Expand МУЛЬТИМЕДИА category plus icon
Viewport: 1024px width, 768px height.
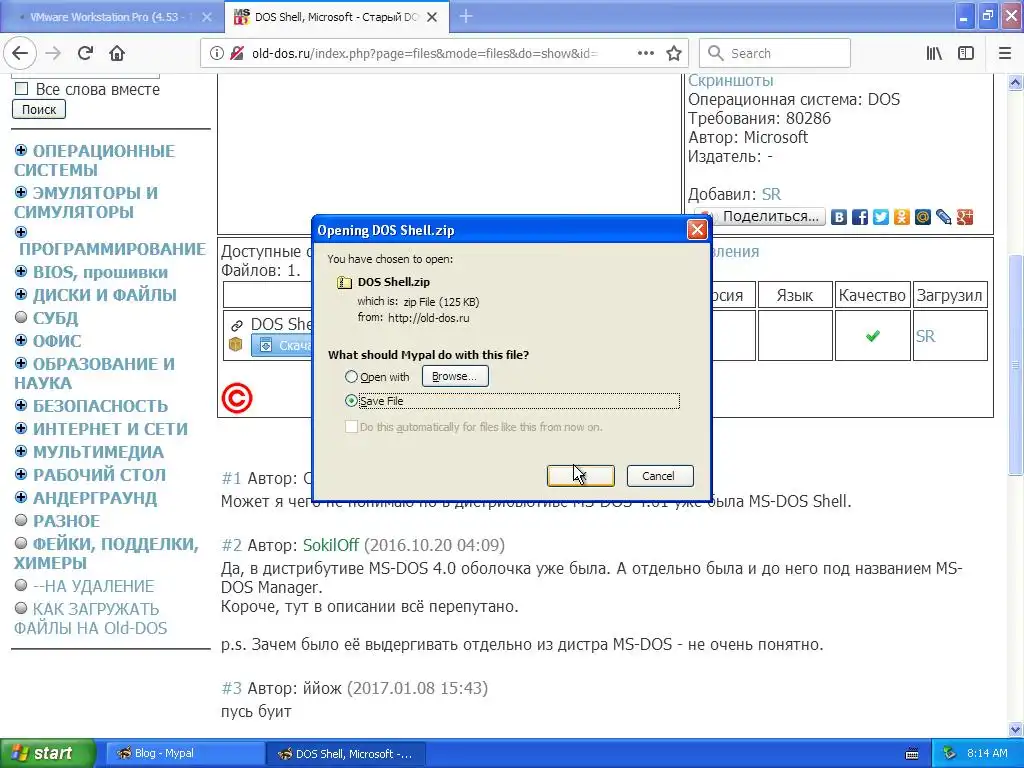tap(21, 451)
